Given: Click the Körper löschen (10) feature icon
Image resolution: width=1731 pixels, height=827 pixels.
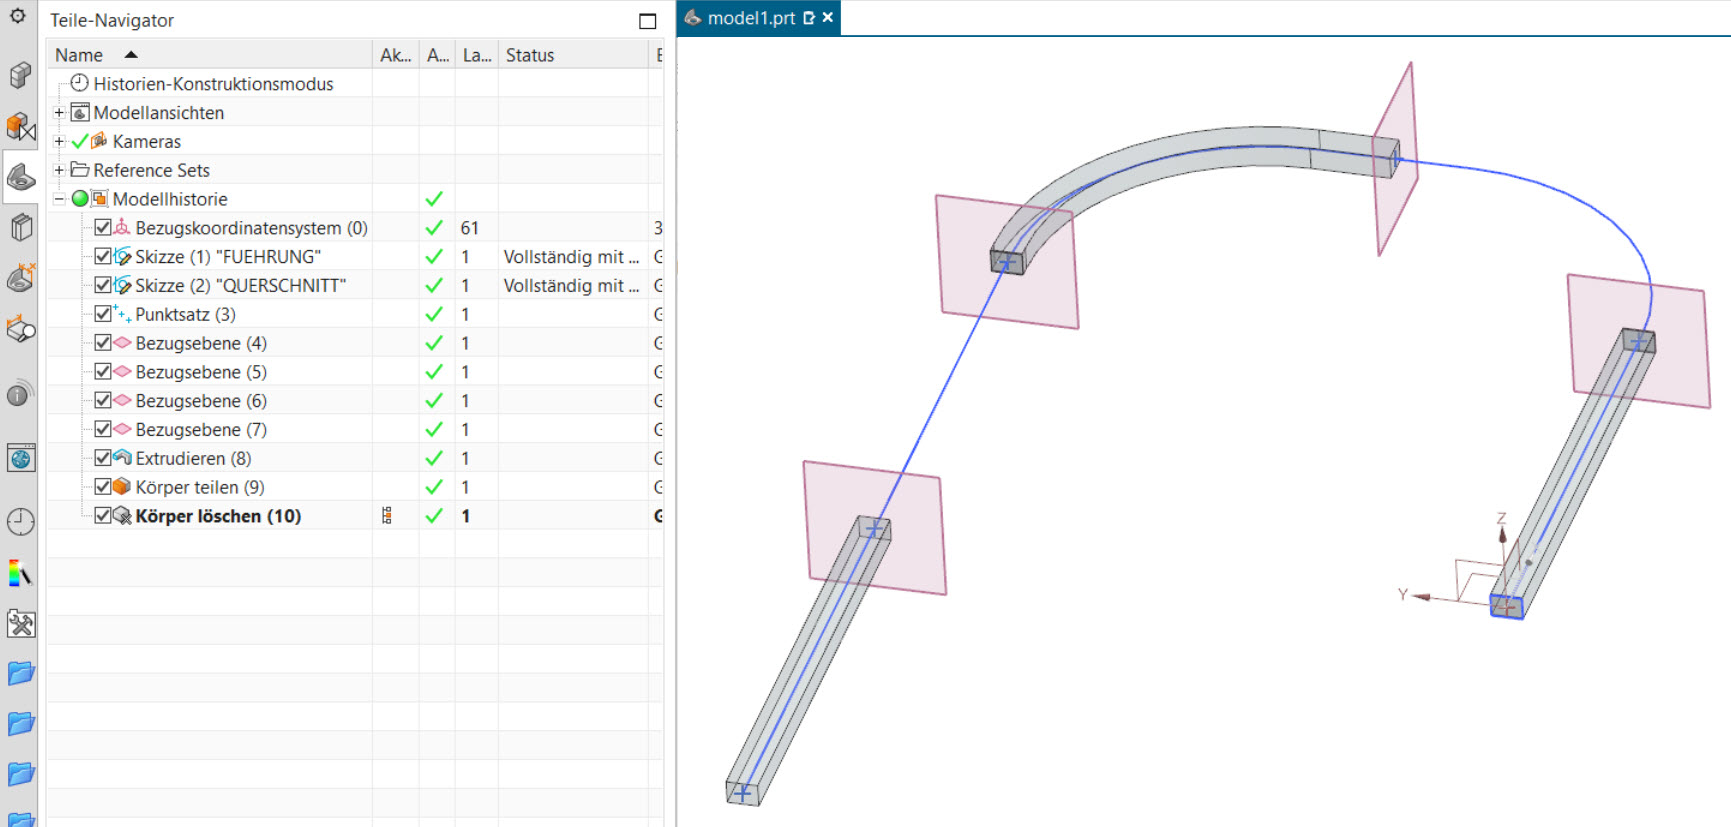Looking at the screenshot, I should [x=123, y=516].
